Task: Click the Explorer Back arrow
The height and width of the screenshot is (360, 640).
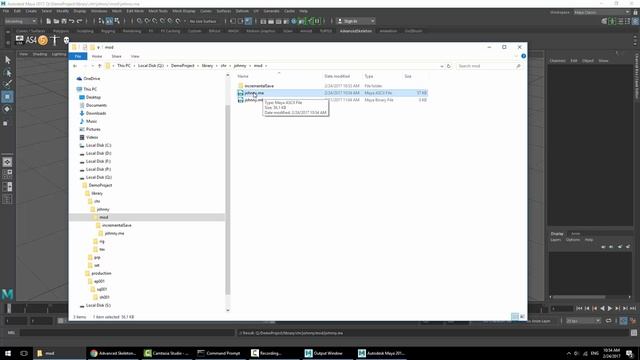Action: [x=75, y=66]
